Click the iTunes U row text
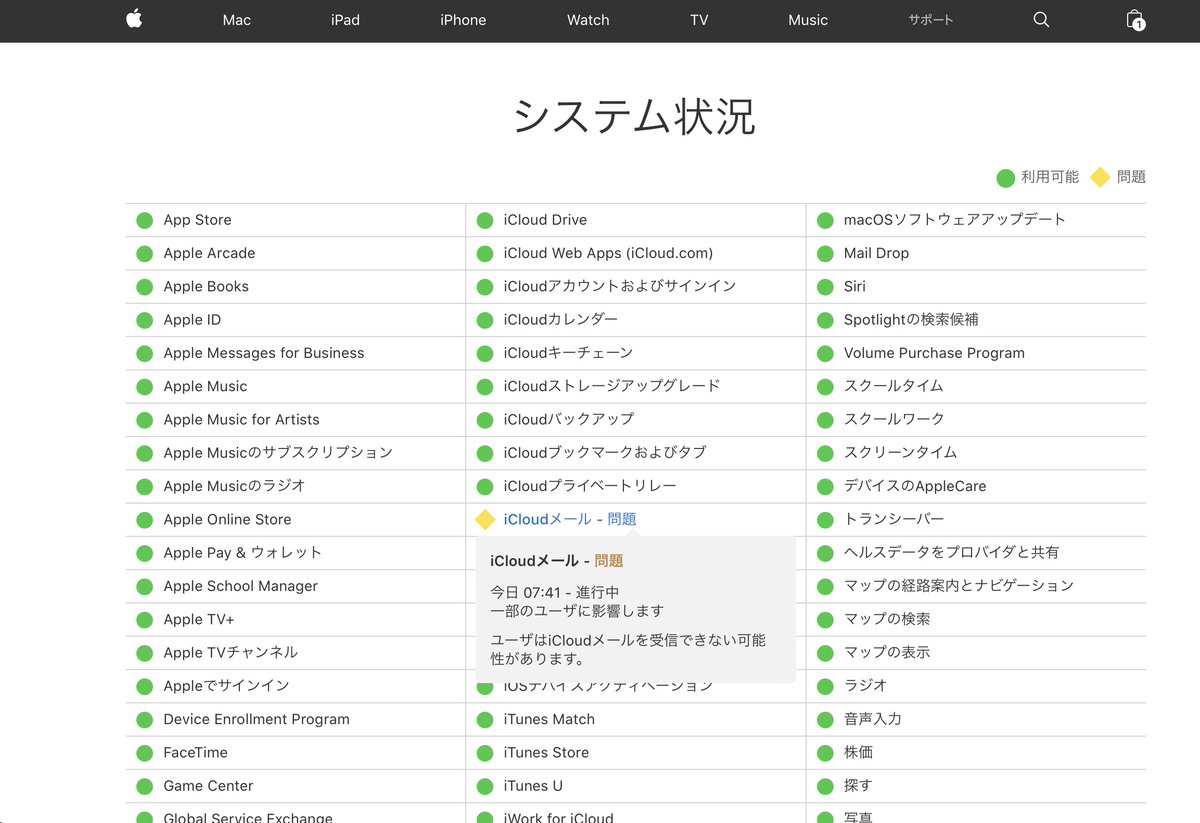Screen dimensions: 1200x823 (533, 786)
